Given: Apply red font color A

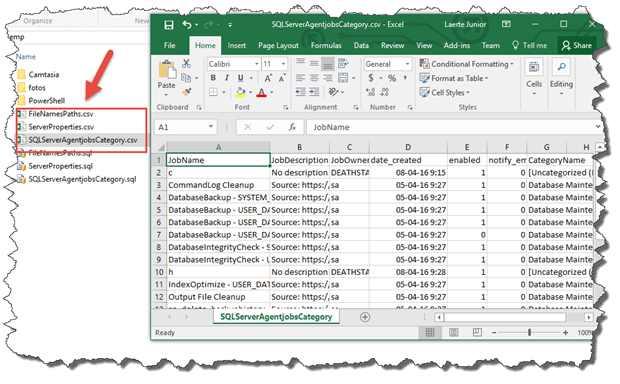Looking at the screenshot, I should pos(261,93).
